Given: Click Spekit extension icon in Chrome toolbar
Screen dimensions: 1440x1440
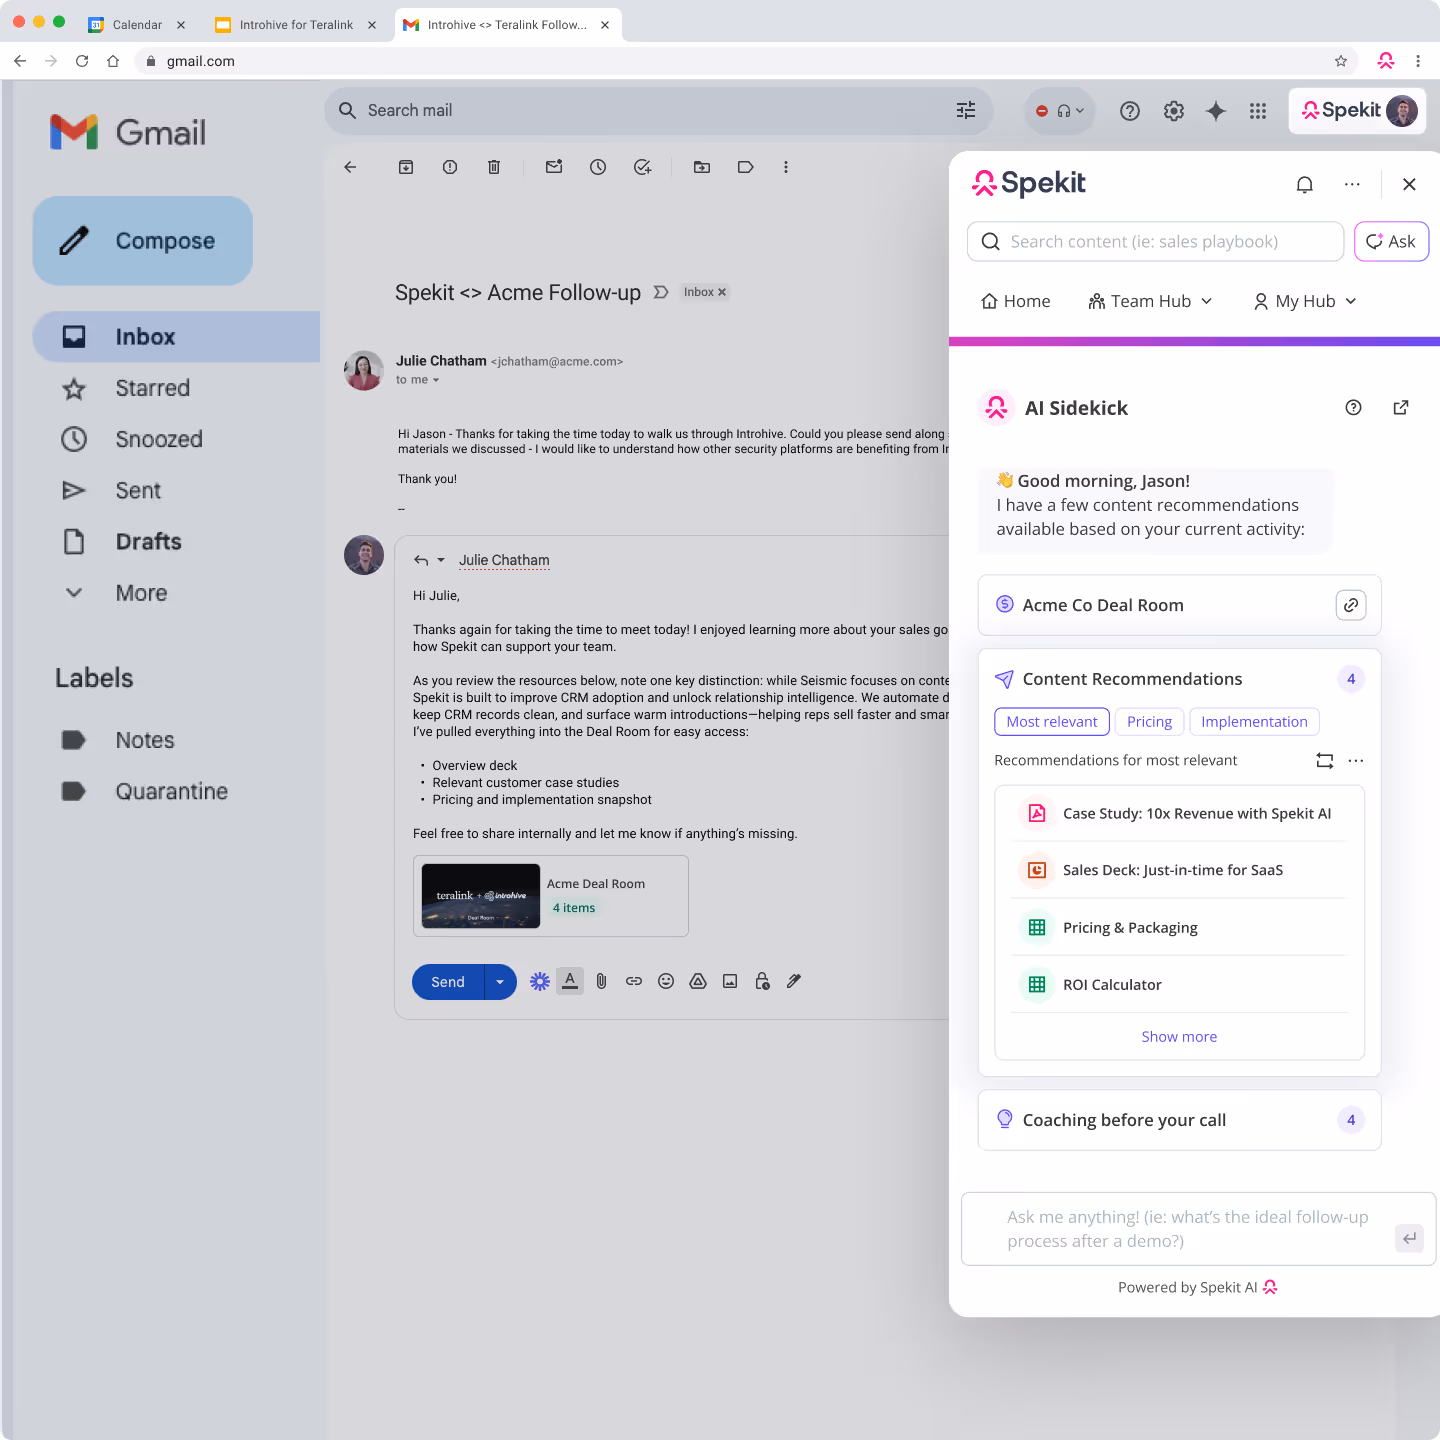Looking at the screenshot, I should click(x=1386, y=61).
